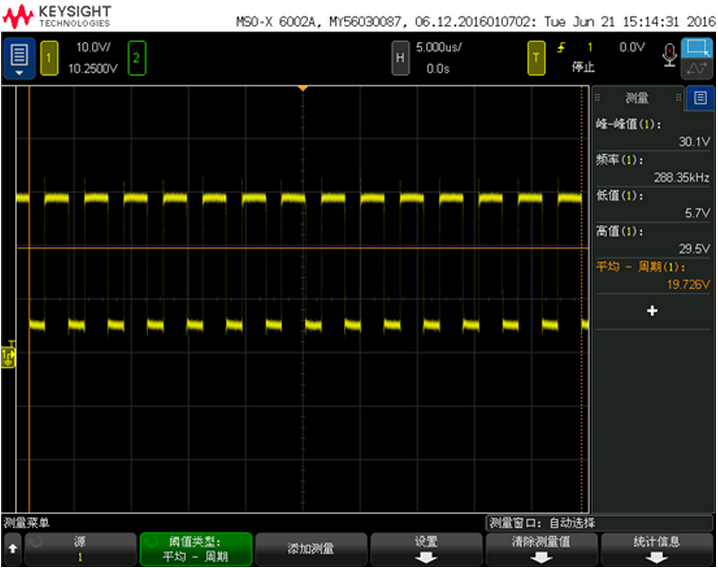Enable channel 2 green button
The width and height of the screenshot is (718, 568).
136,58
